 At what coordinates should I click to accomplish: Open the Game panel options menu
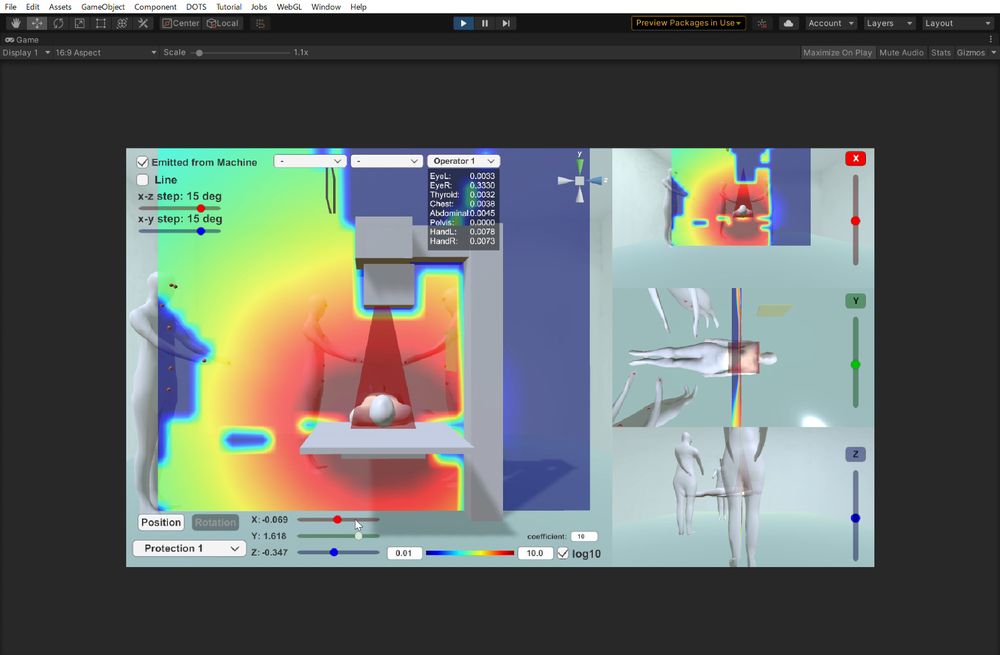coord(990,39)
